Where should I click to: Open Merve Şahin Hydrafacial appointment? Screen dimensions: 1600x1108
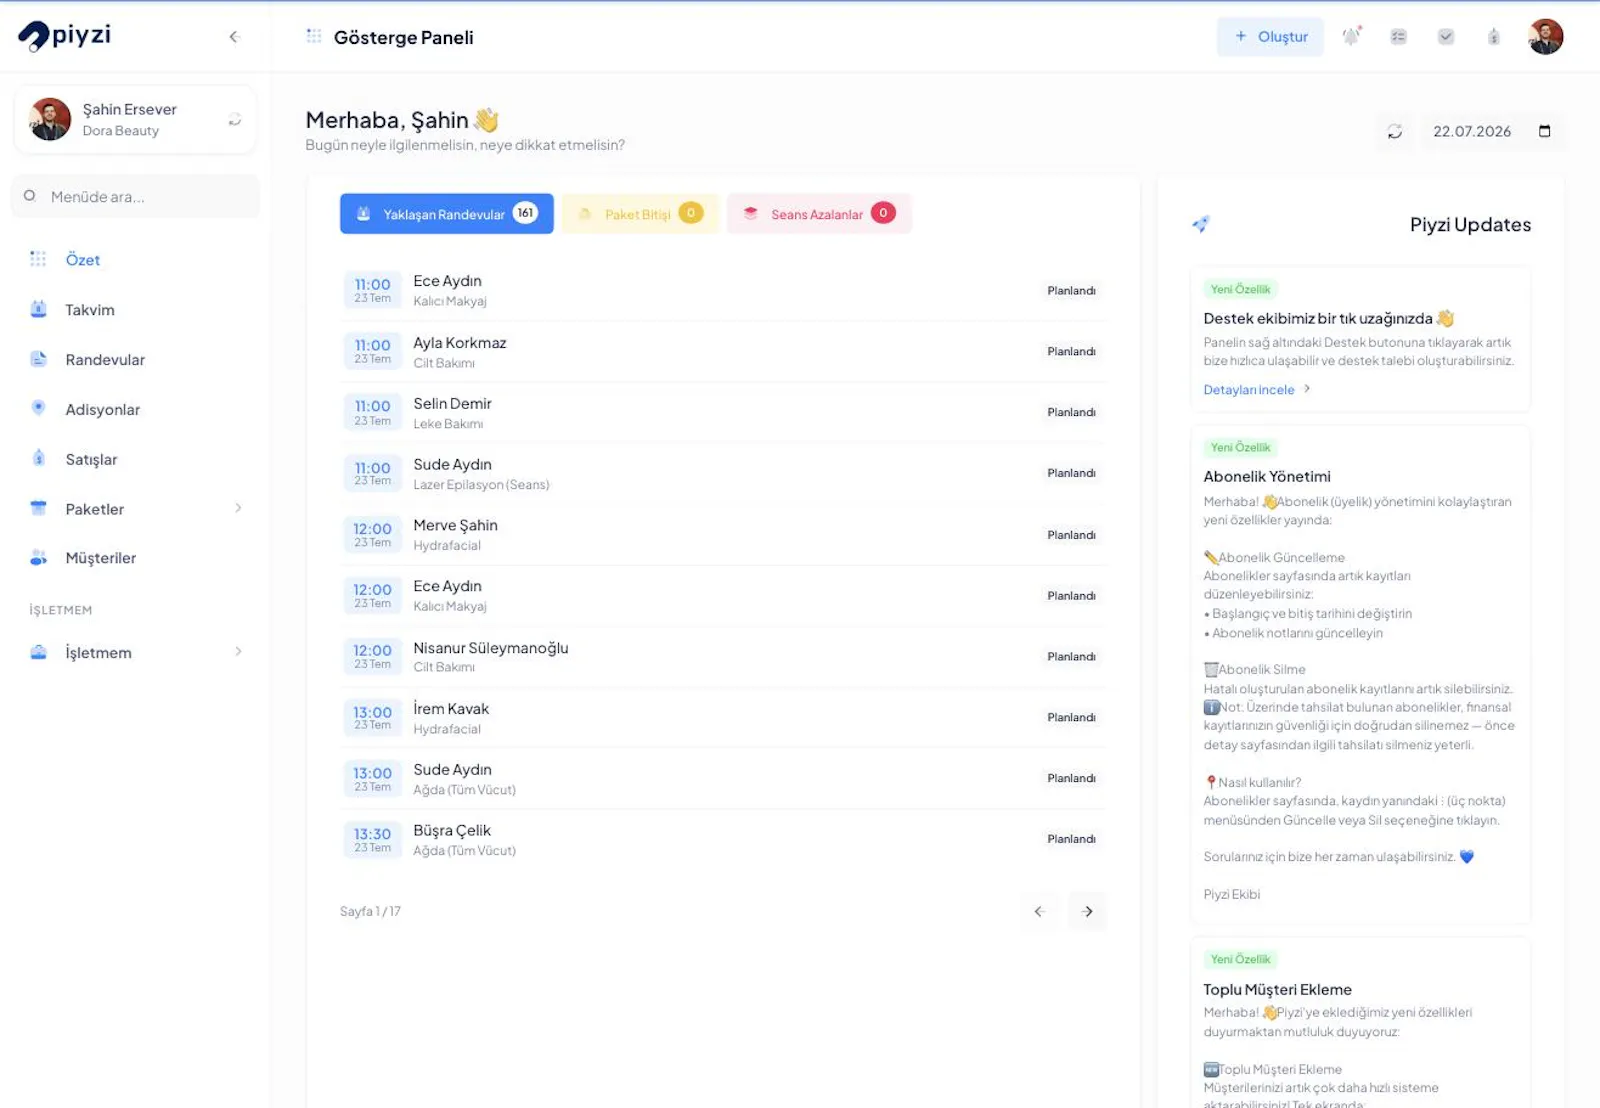pos(723,535)
